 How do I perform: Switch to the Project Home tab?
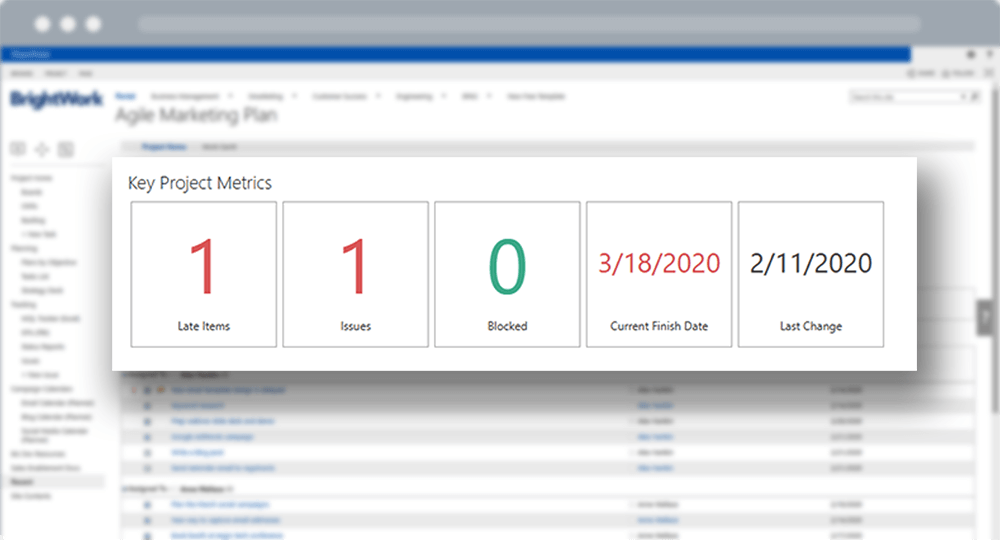point(163,146)
